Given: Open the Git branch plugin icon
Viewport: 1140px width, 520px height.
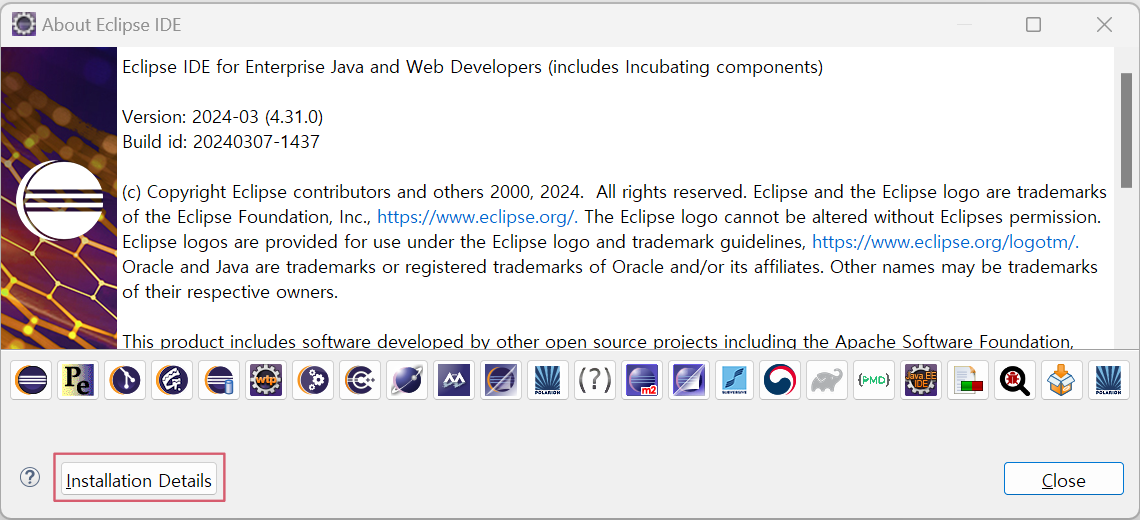Looking at the screenshot, I should (124, 381).
